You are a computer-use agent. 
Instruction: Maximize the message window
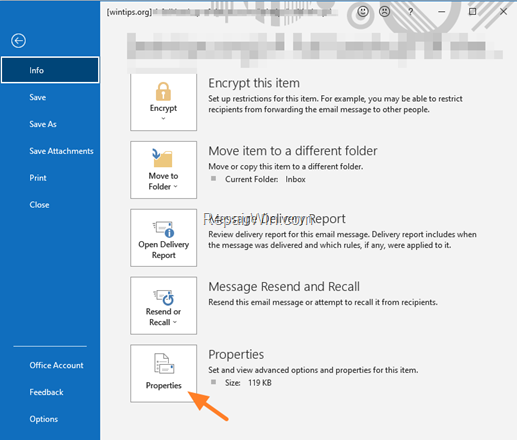pos(472,12)
